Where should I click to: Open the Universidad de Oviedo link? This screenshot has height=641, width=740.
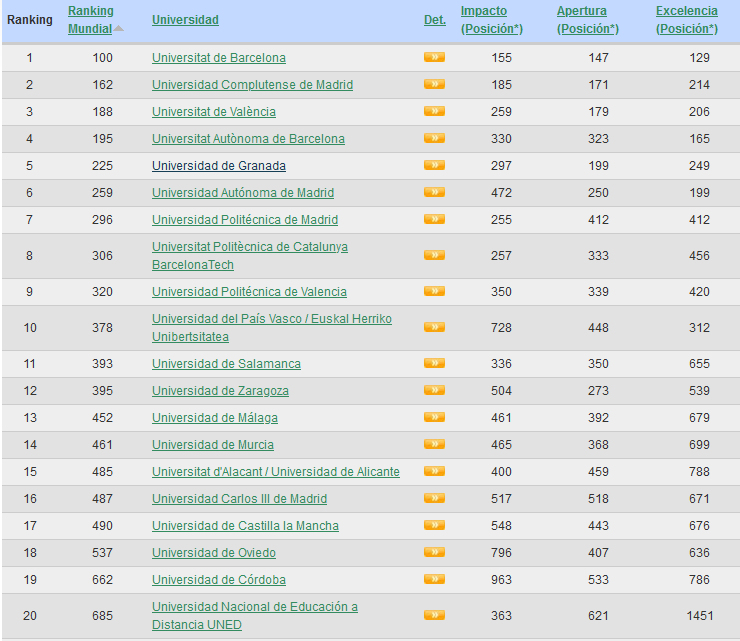click(214, 552)
